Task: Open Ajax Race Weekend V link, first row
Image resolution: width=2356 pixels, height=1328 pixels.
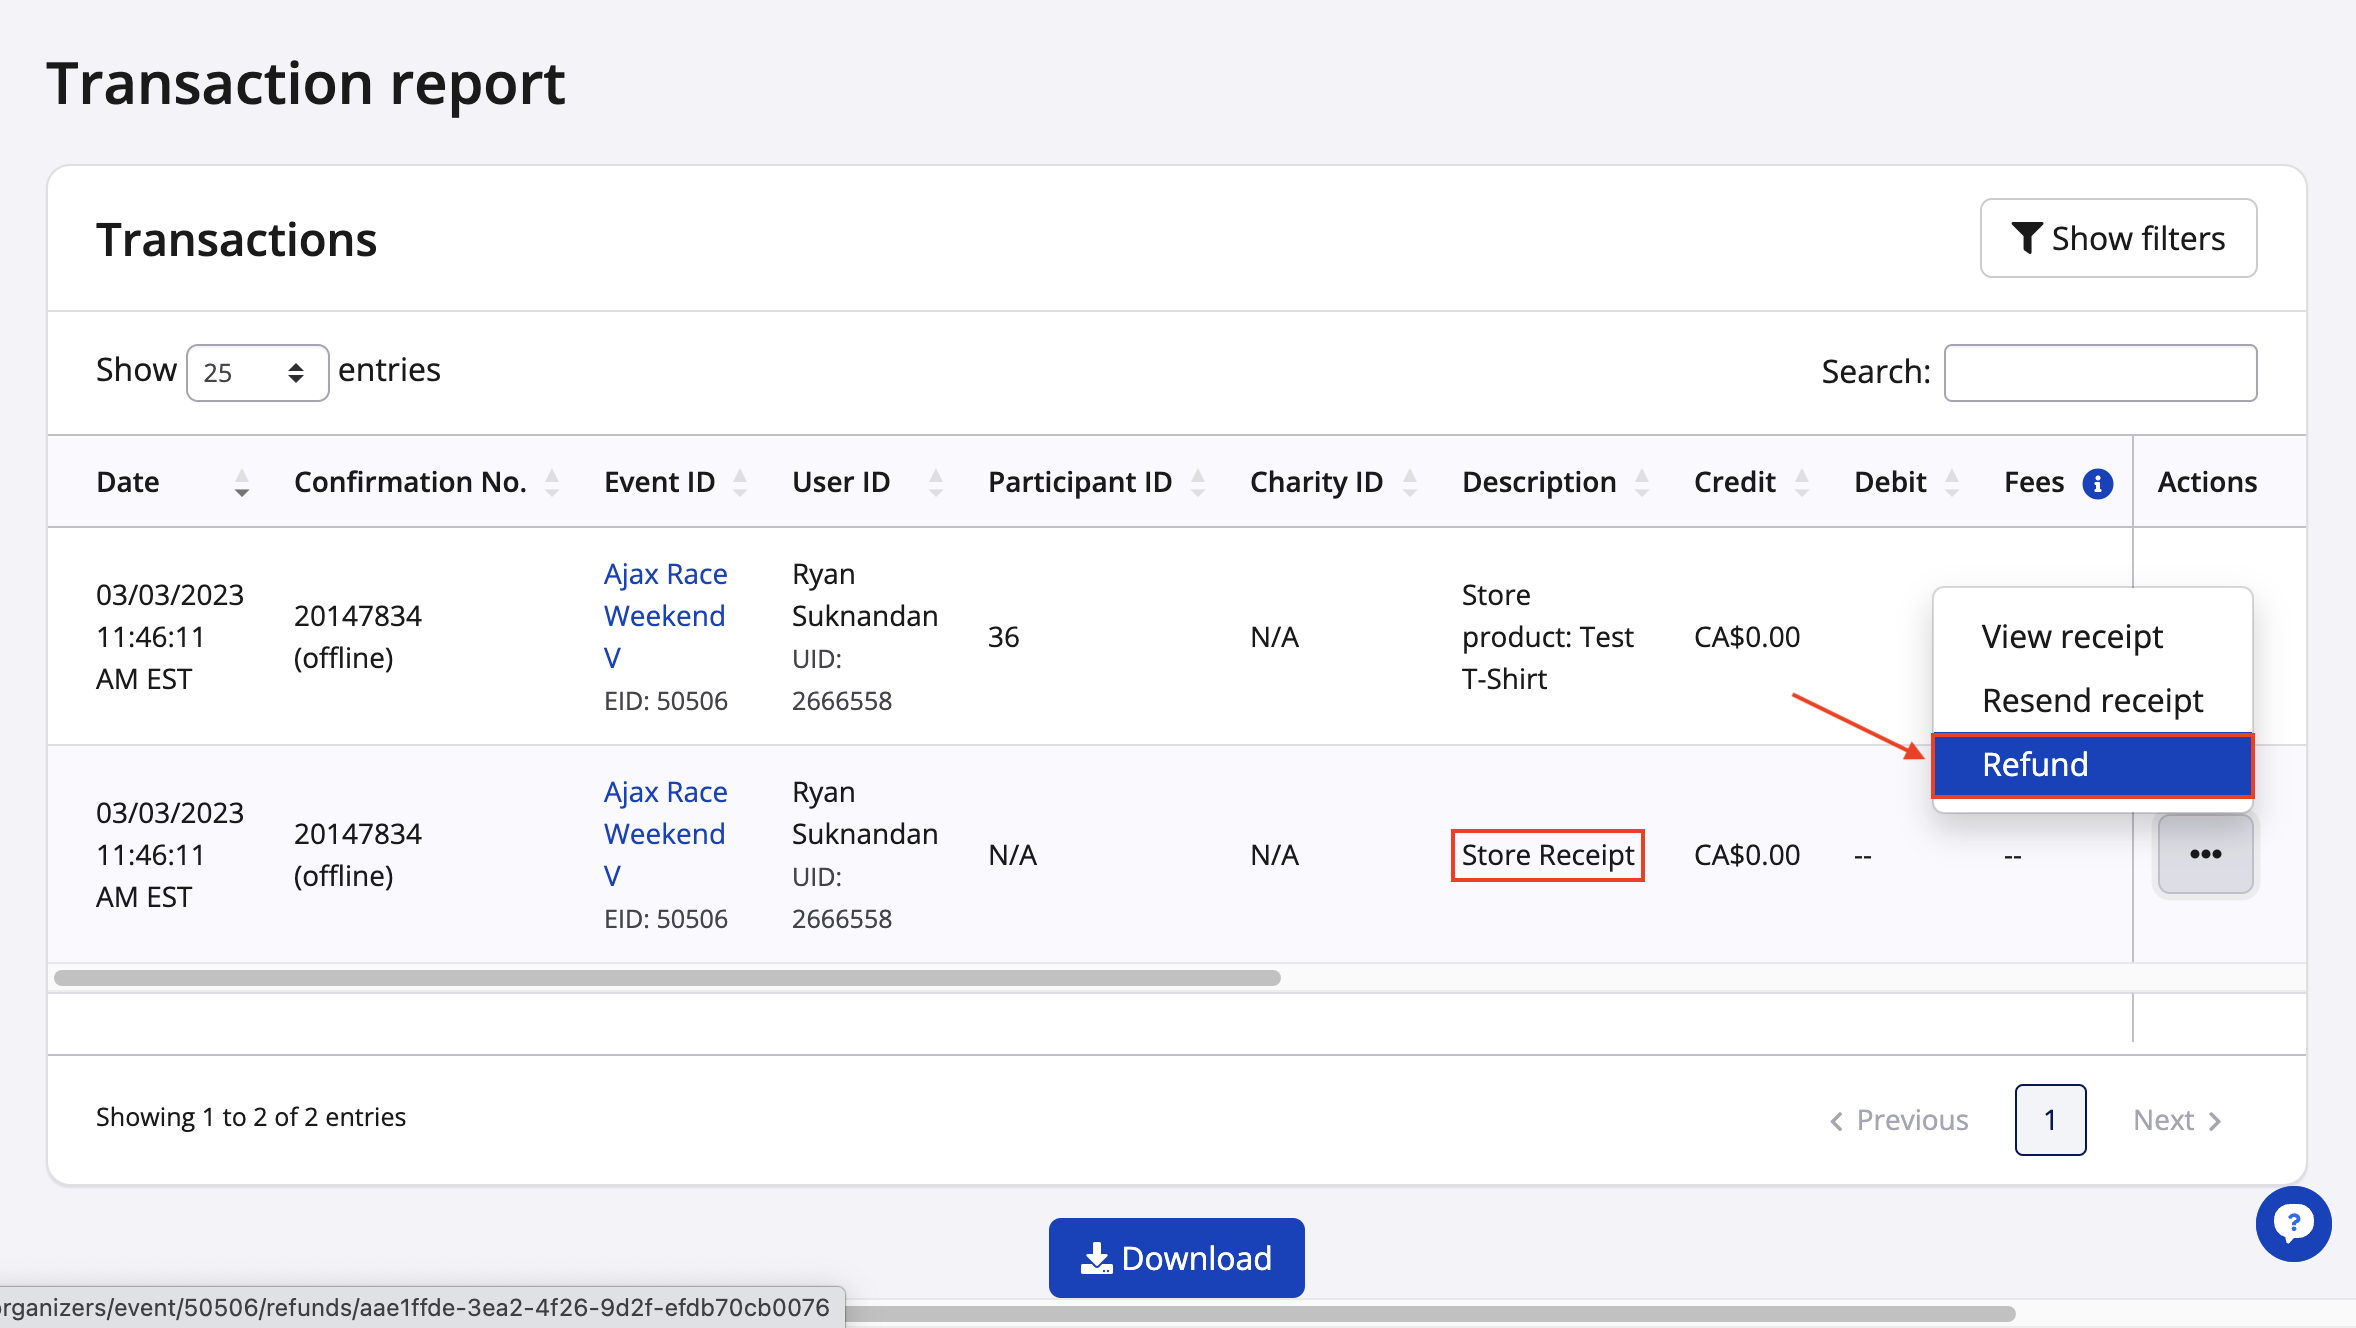Action: click(665, 615)
